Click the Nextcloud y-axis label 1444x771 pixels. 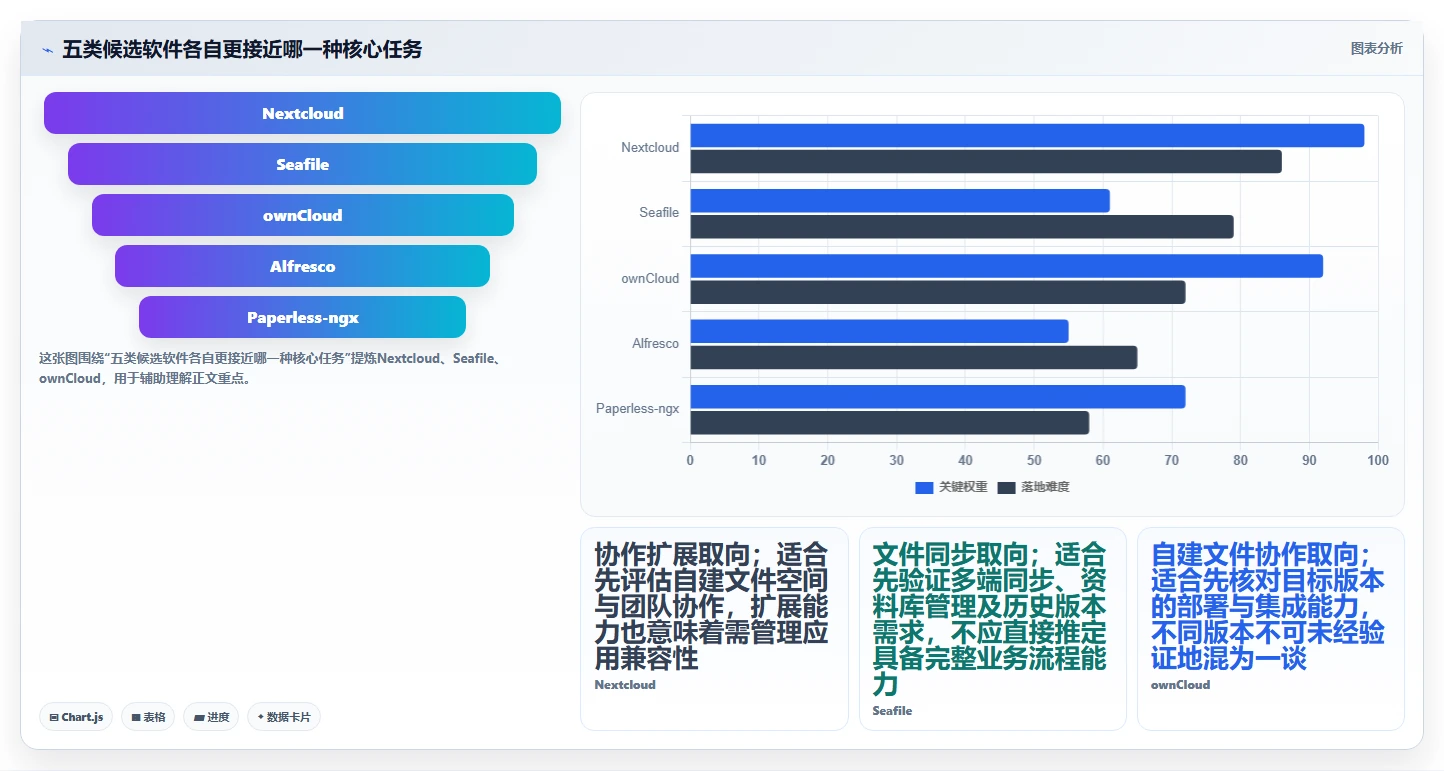tap(650, 147)
